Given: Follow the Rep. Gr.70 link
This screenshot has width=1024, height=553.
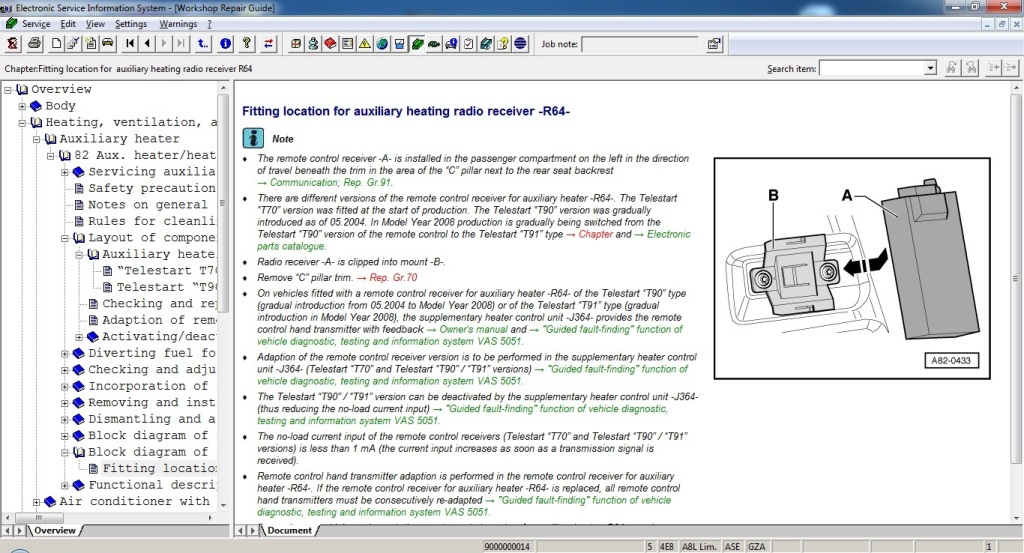Looking at the screenshot, I should click(393, 277).
